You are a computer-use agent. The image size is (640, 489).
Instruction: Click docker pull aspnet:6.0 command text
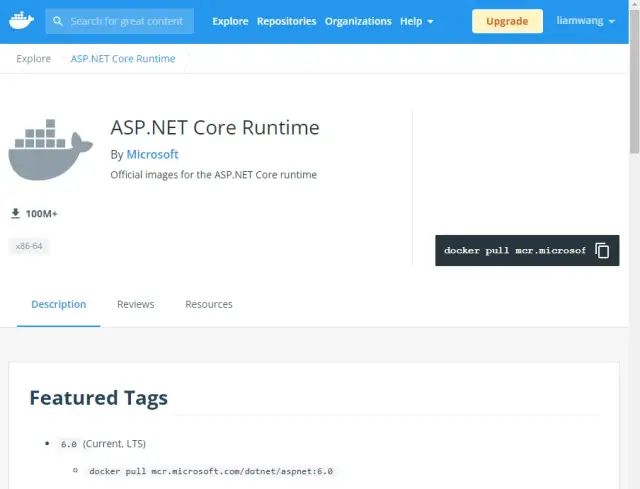click(211, 471)
